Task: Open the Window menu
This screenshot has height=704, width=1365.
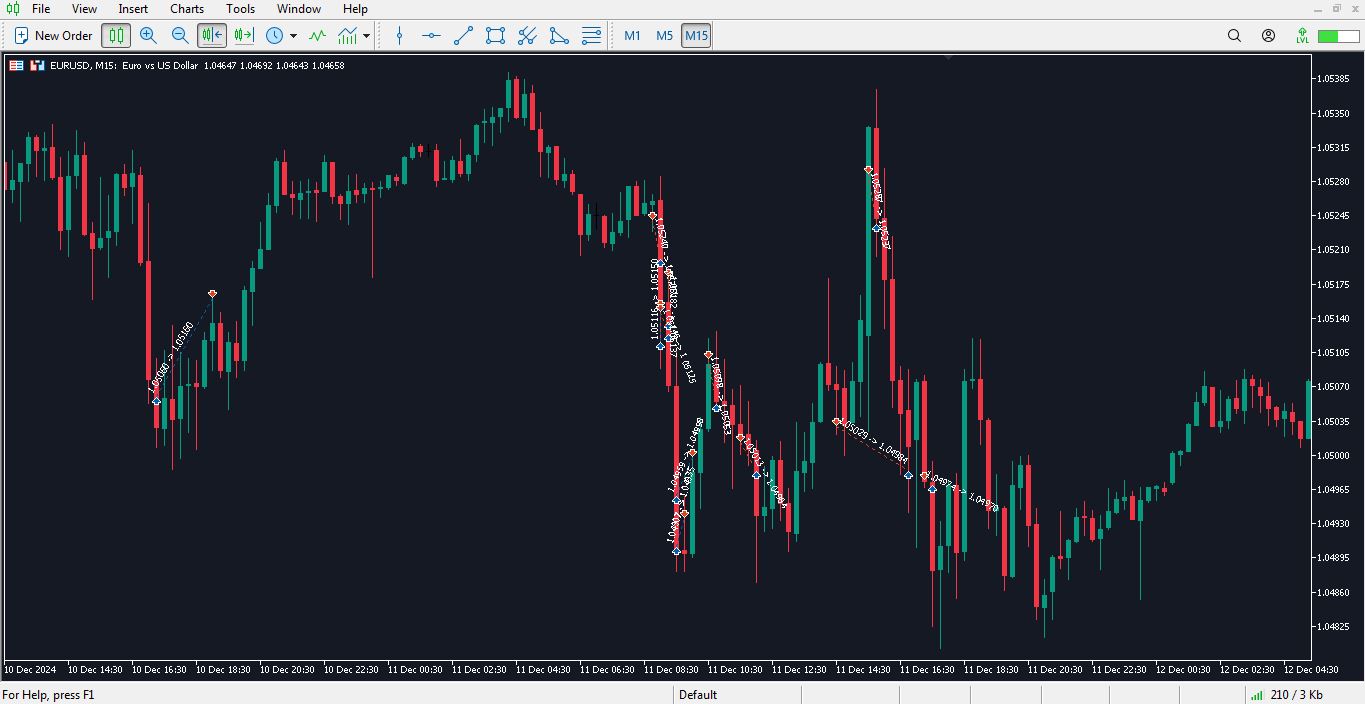Action: (x=299, y=8)
